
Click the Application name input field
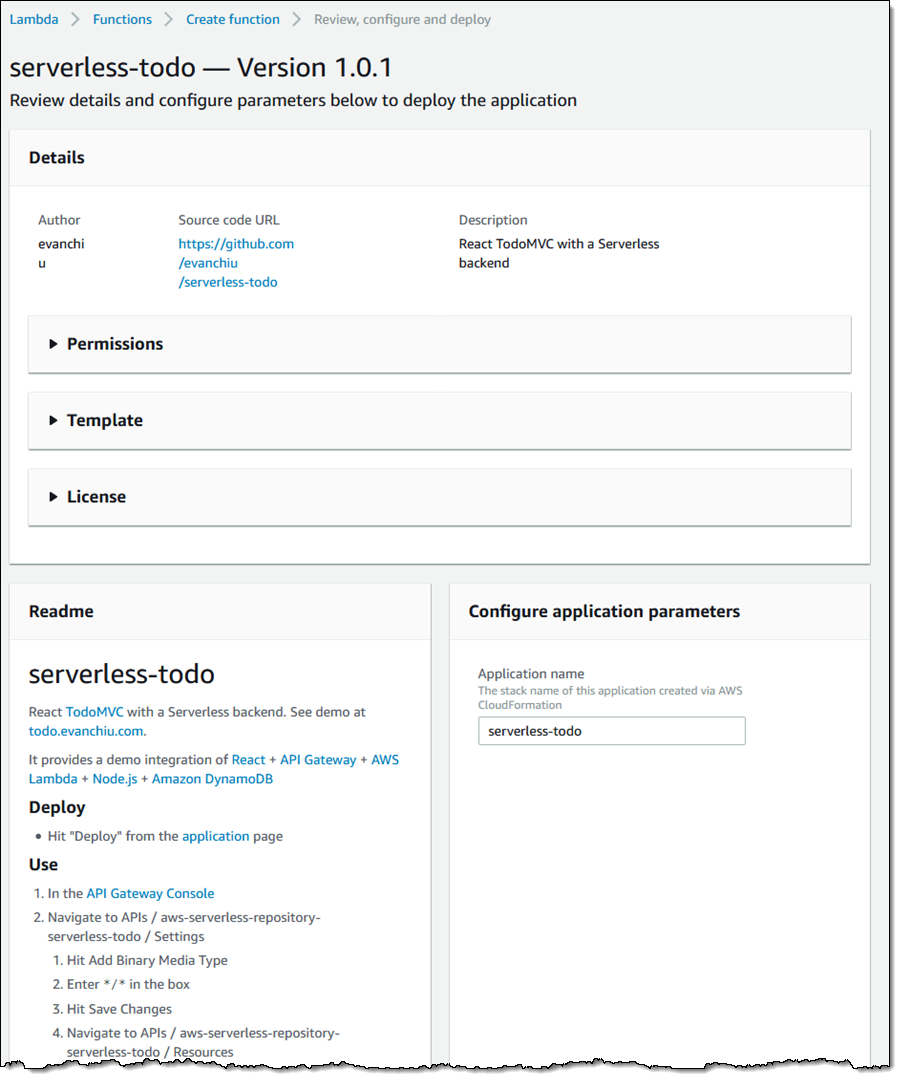(611, 731)
